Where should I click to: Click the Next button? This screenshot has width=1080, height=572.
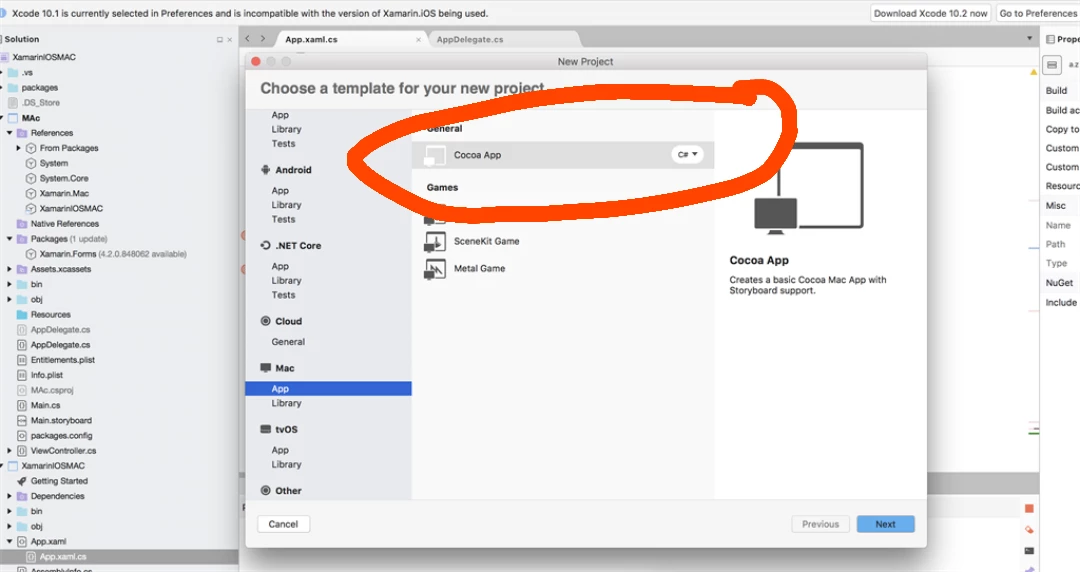(885, 524)
